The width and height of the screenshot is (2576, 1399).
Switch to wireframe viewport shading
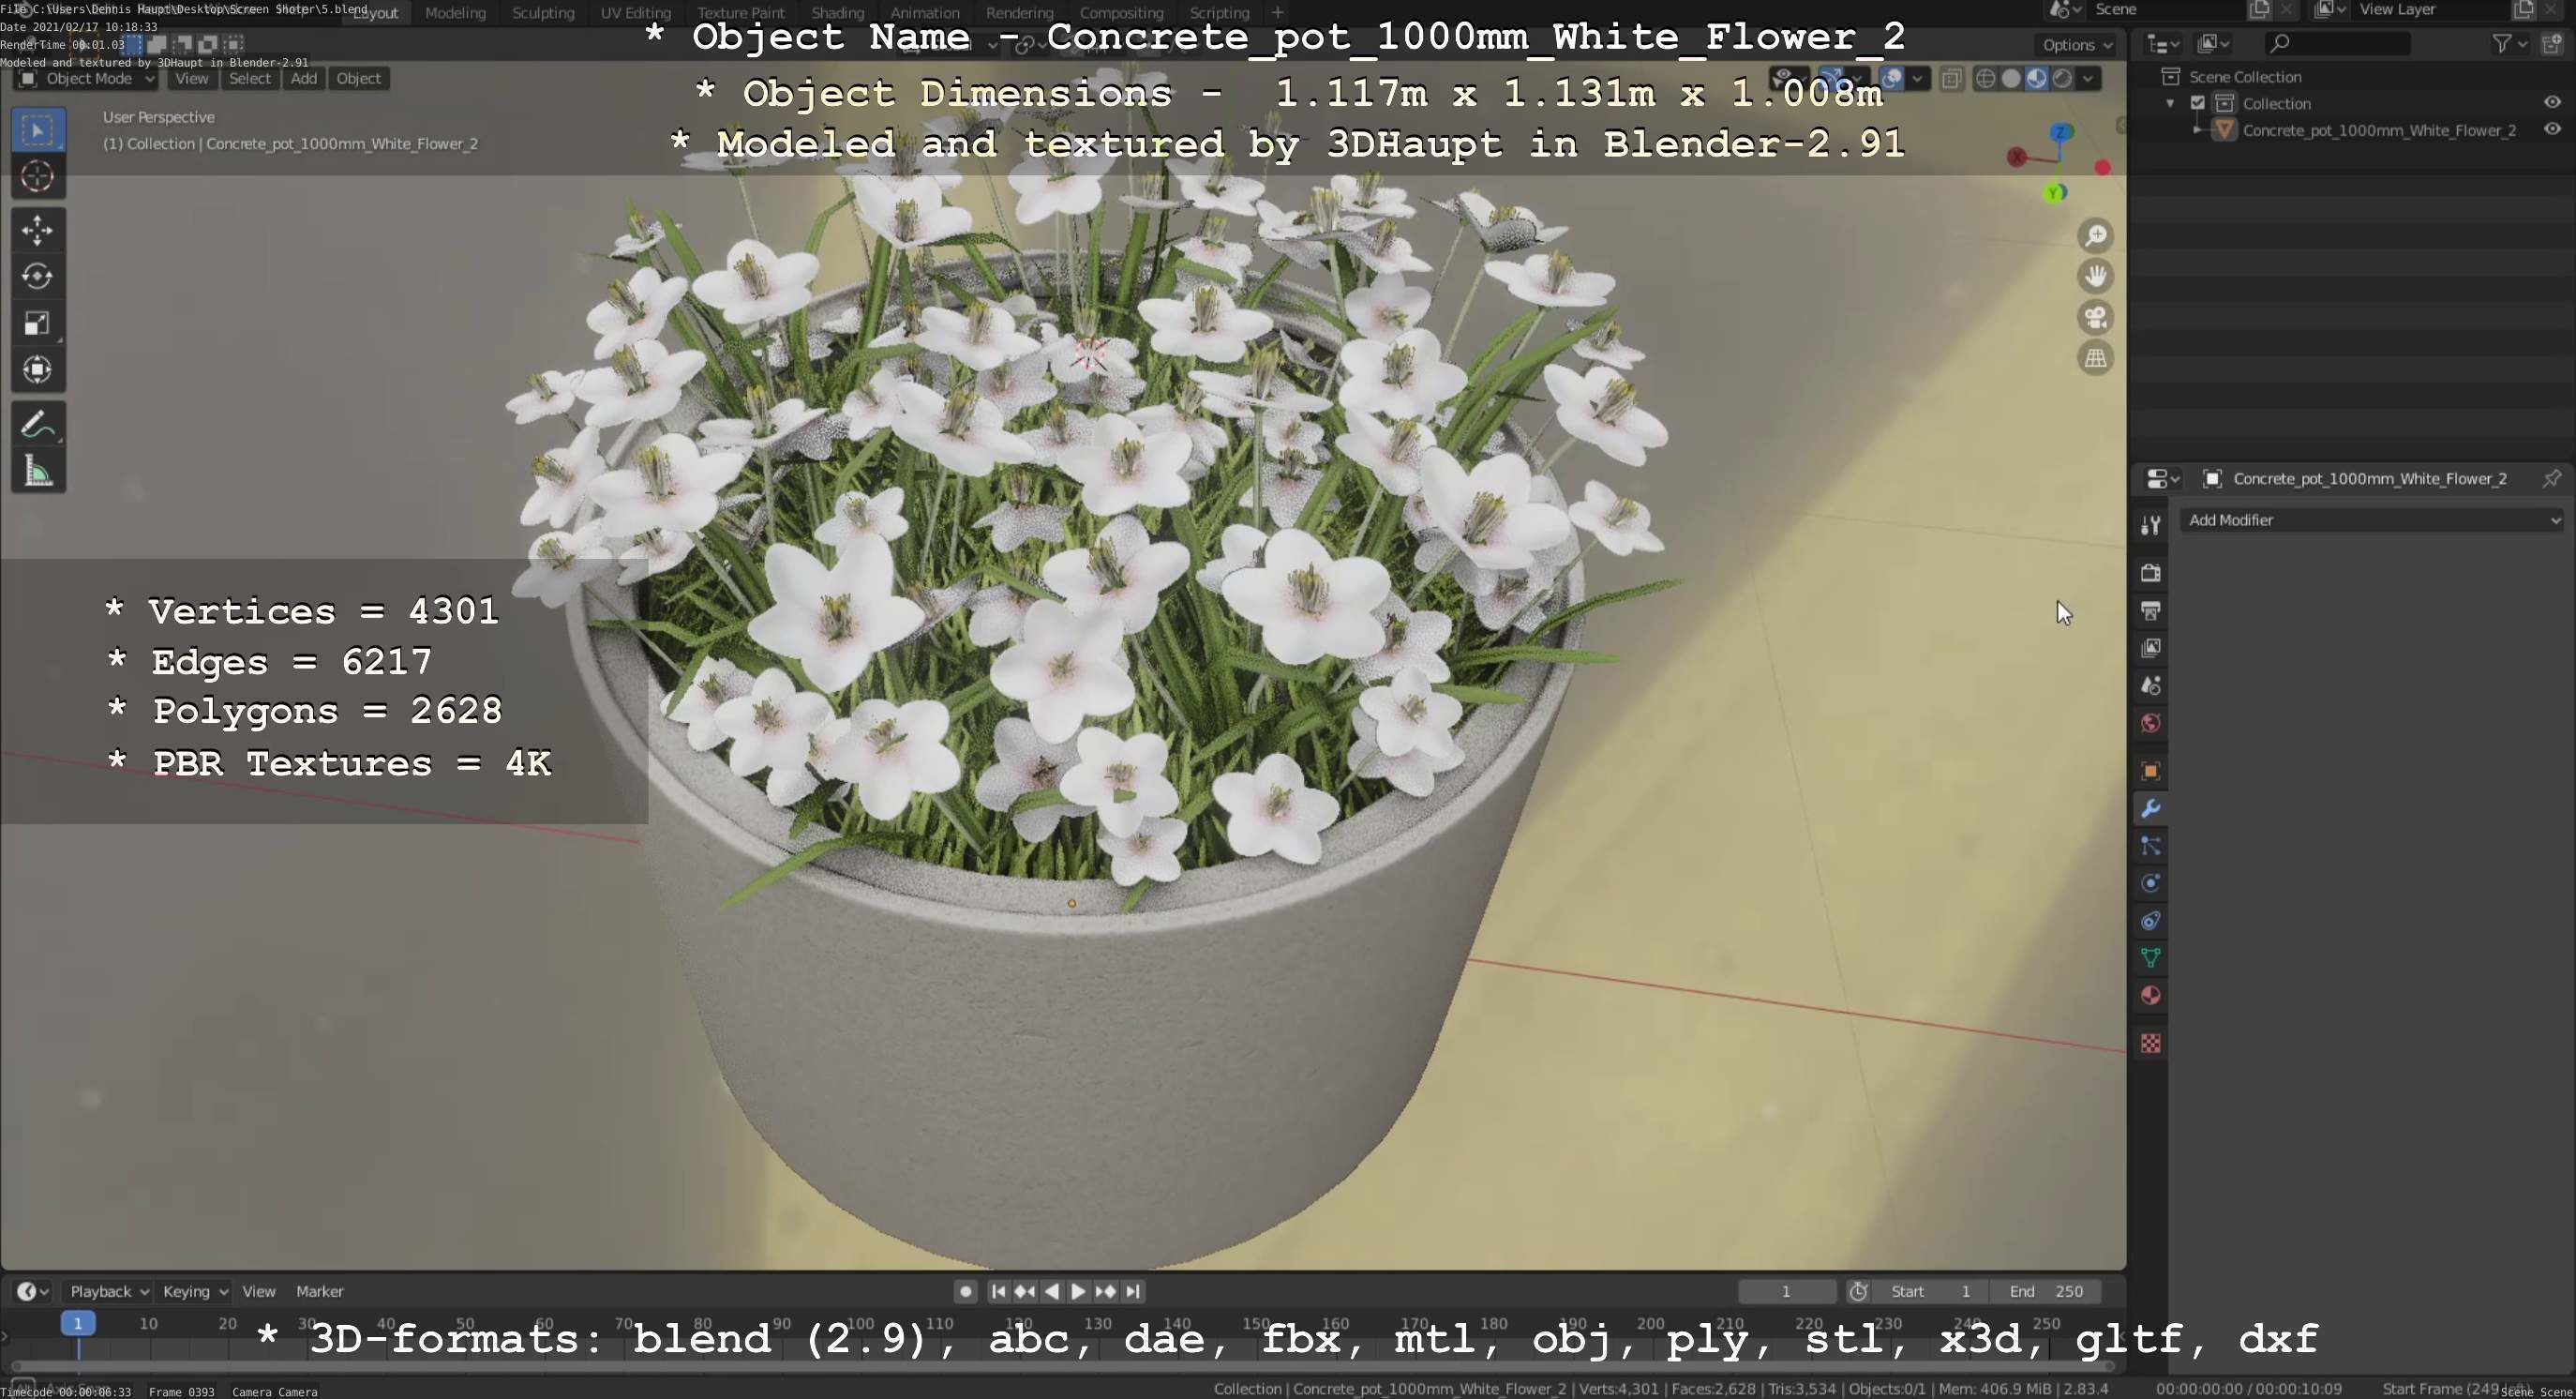pyautogui.click(x=1986, y=78)
